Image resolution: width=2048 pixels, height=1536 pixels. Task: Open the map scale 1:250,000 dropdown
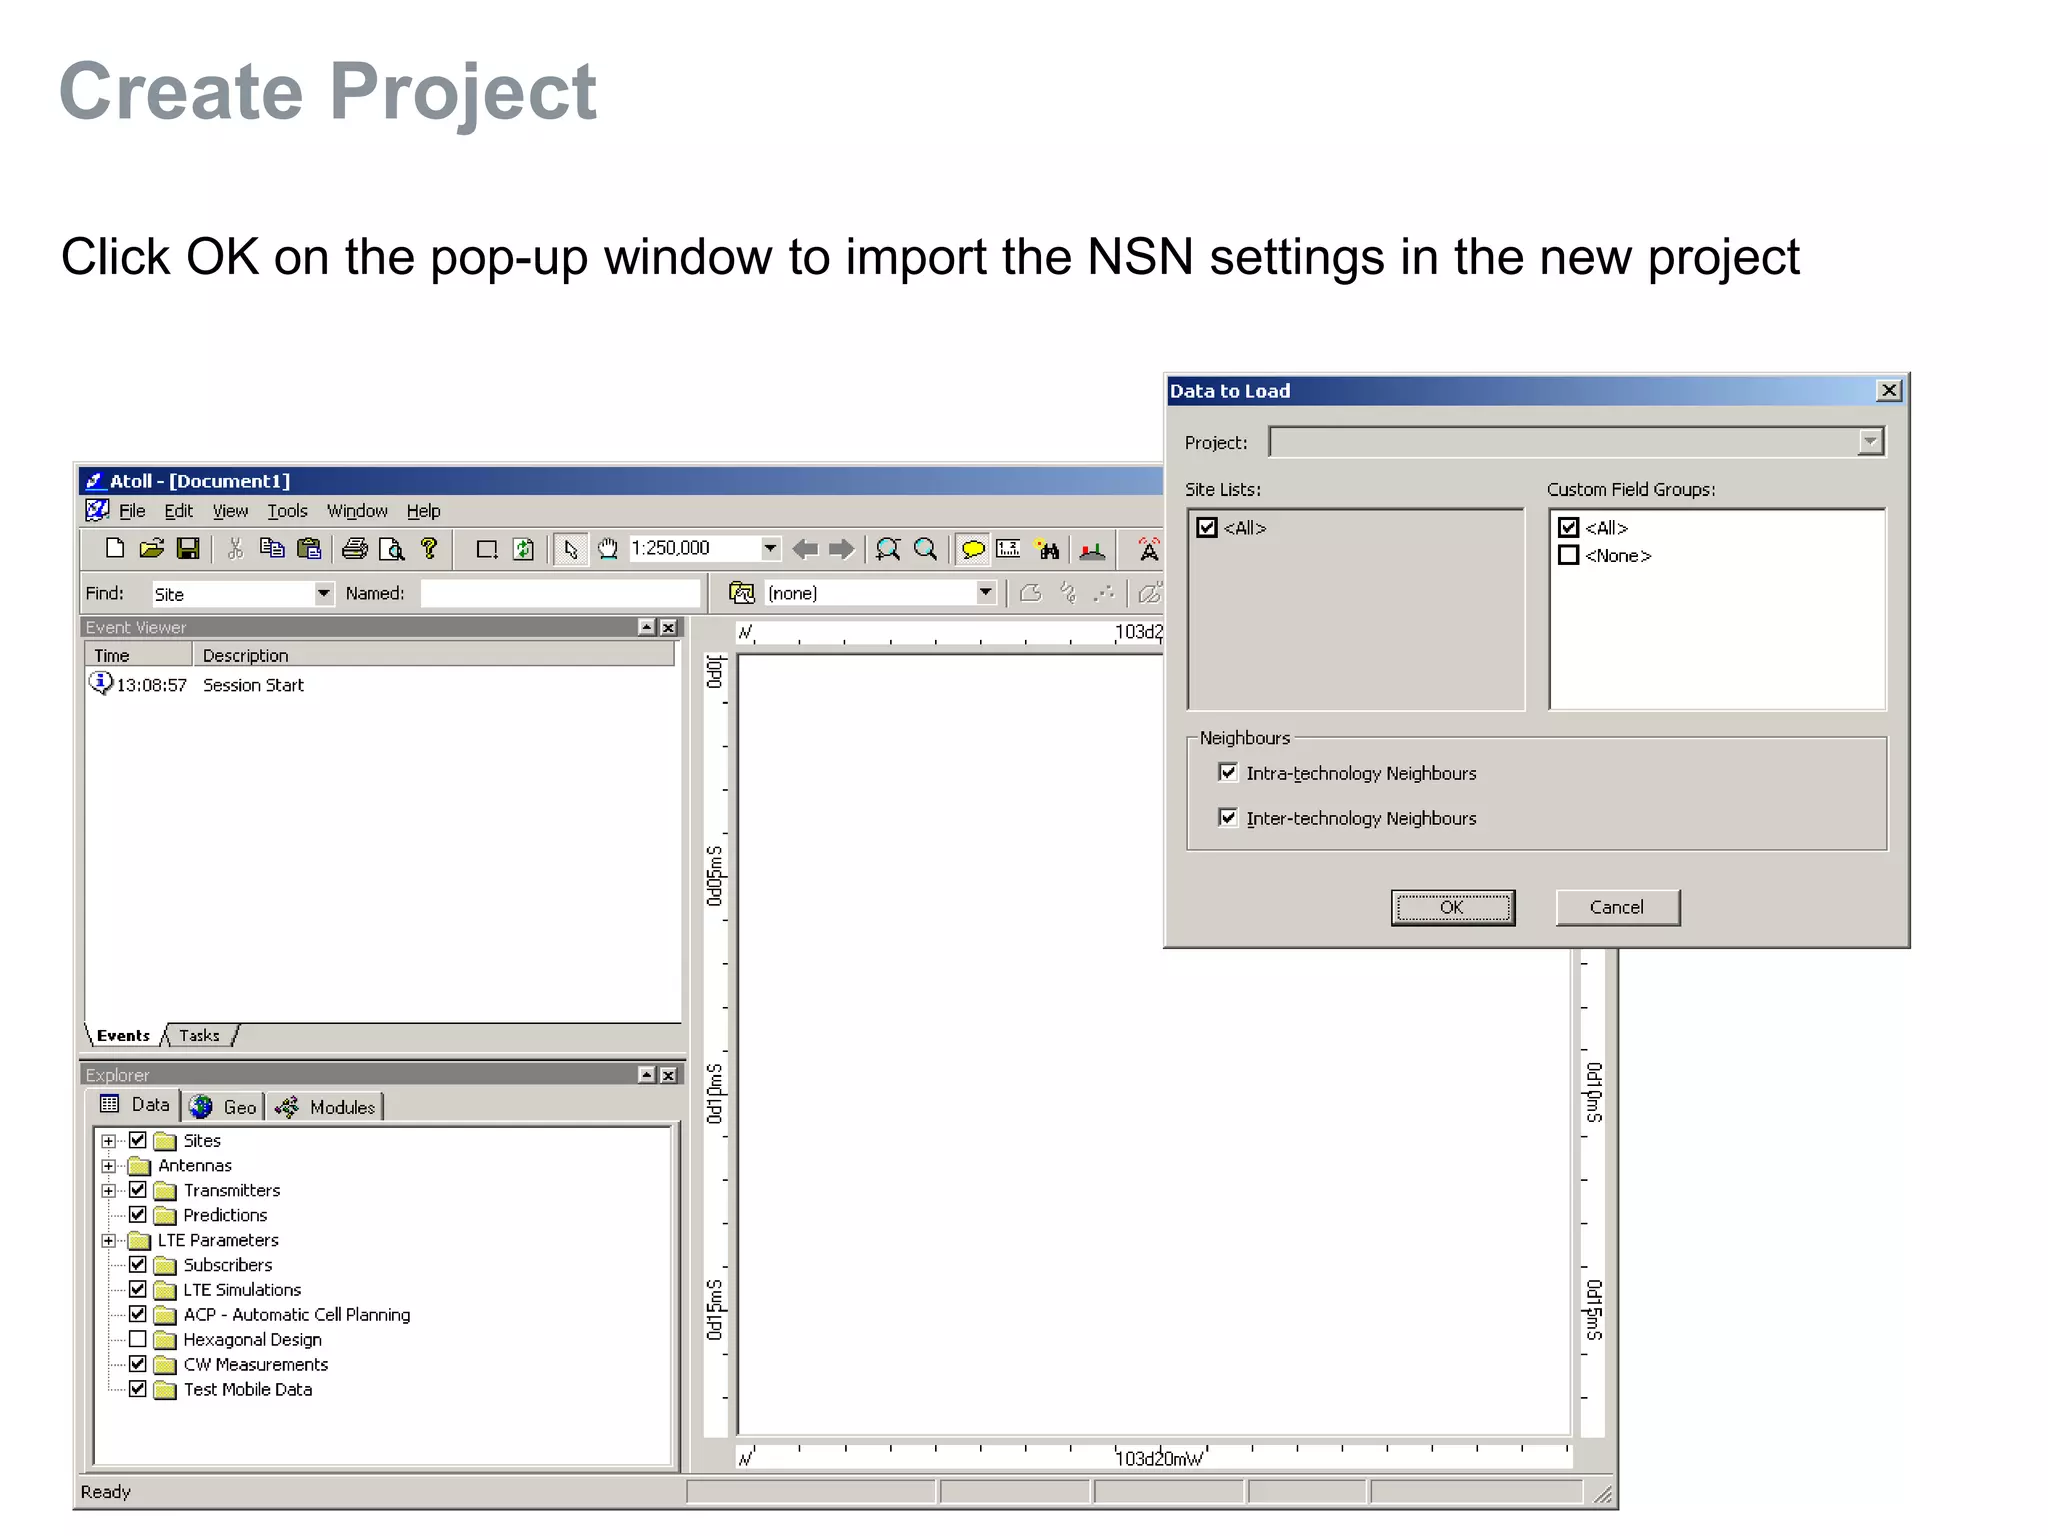[x=770, y=548]
